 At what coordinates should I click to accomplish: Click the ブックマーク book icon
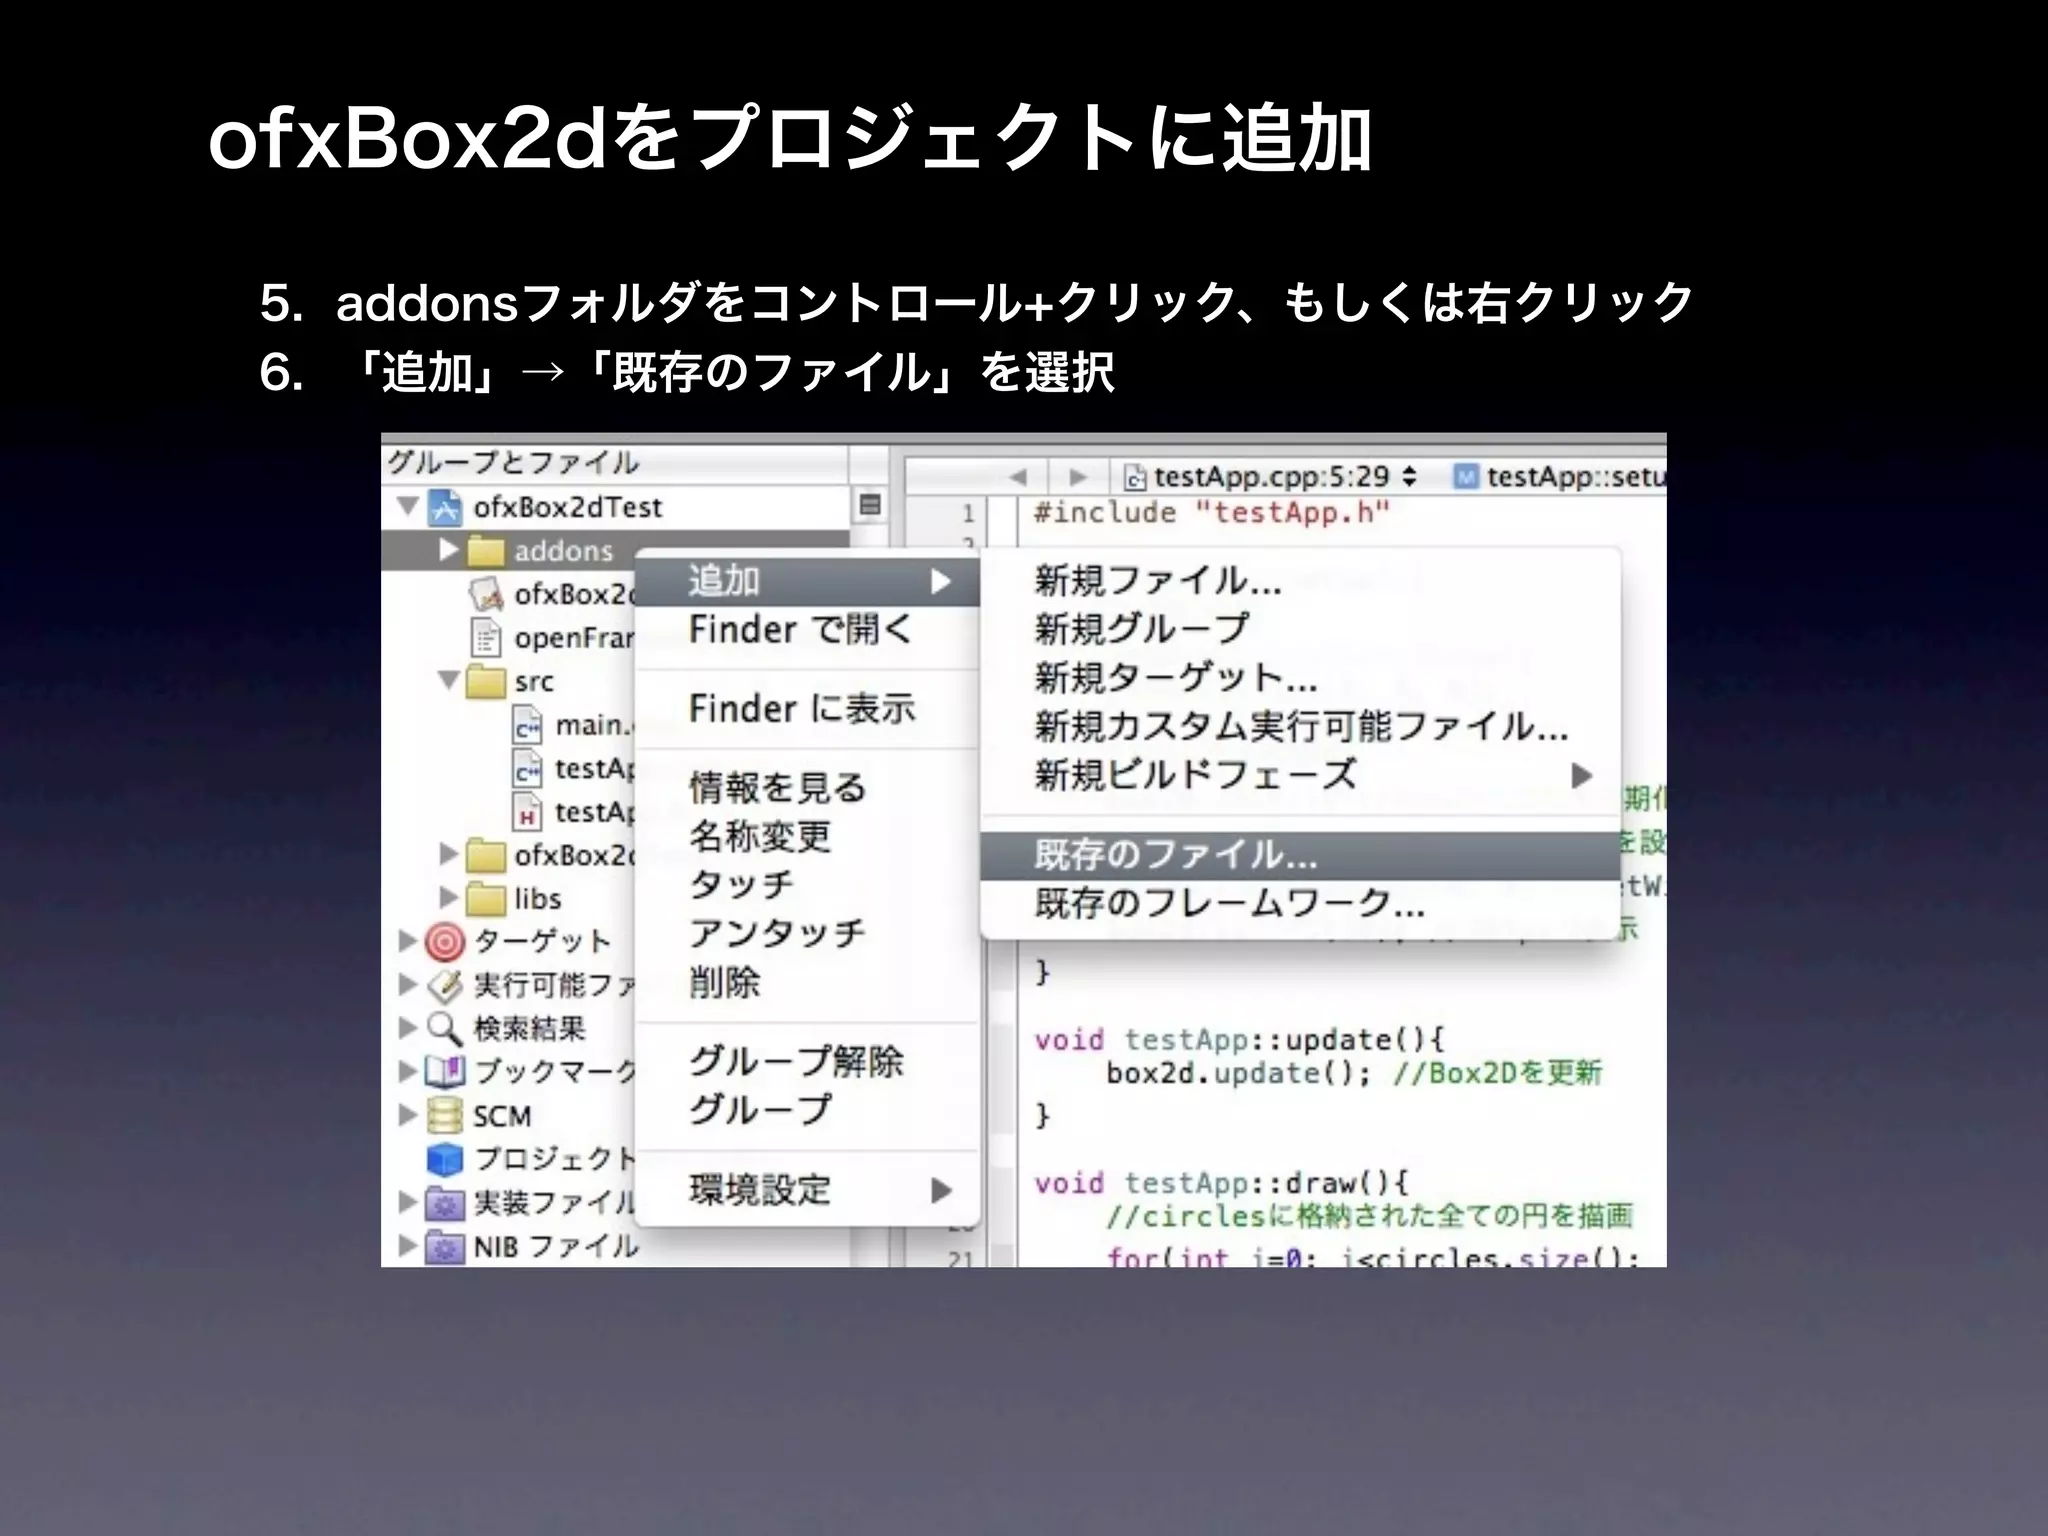[x=444, y=1071]
